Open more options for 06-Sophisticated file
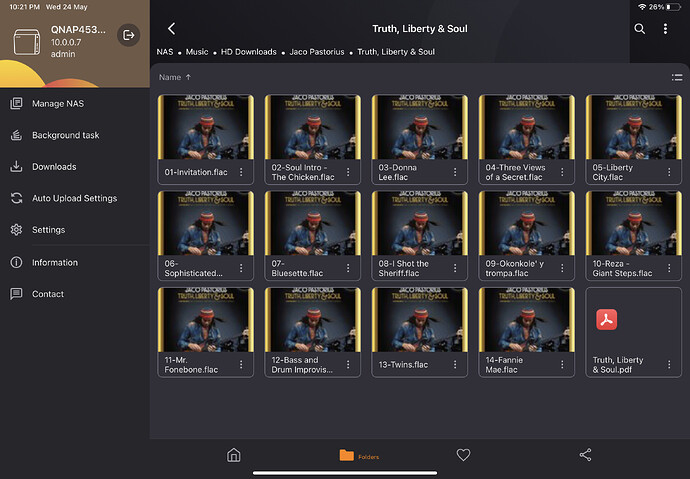This screenshot has width=690, height=479. pos(241,268)
